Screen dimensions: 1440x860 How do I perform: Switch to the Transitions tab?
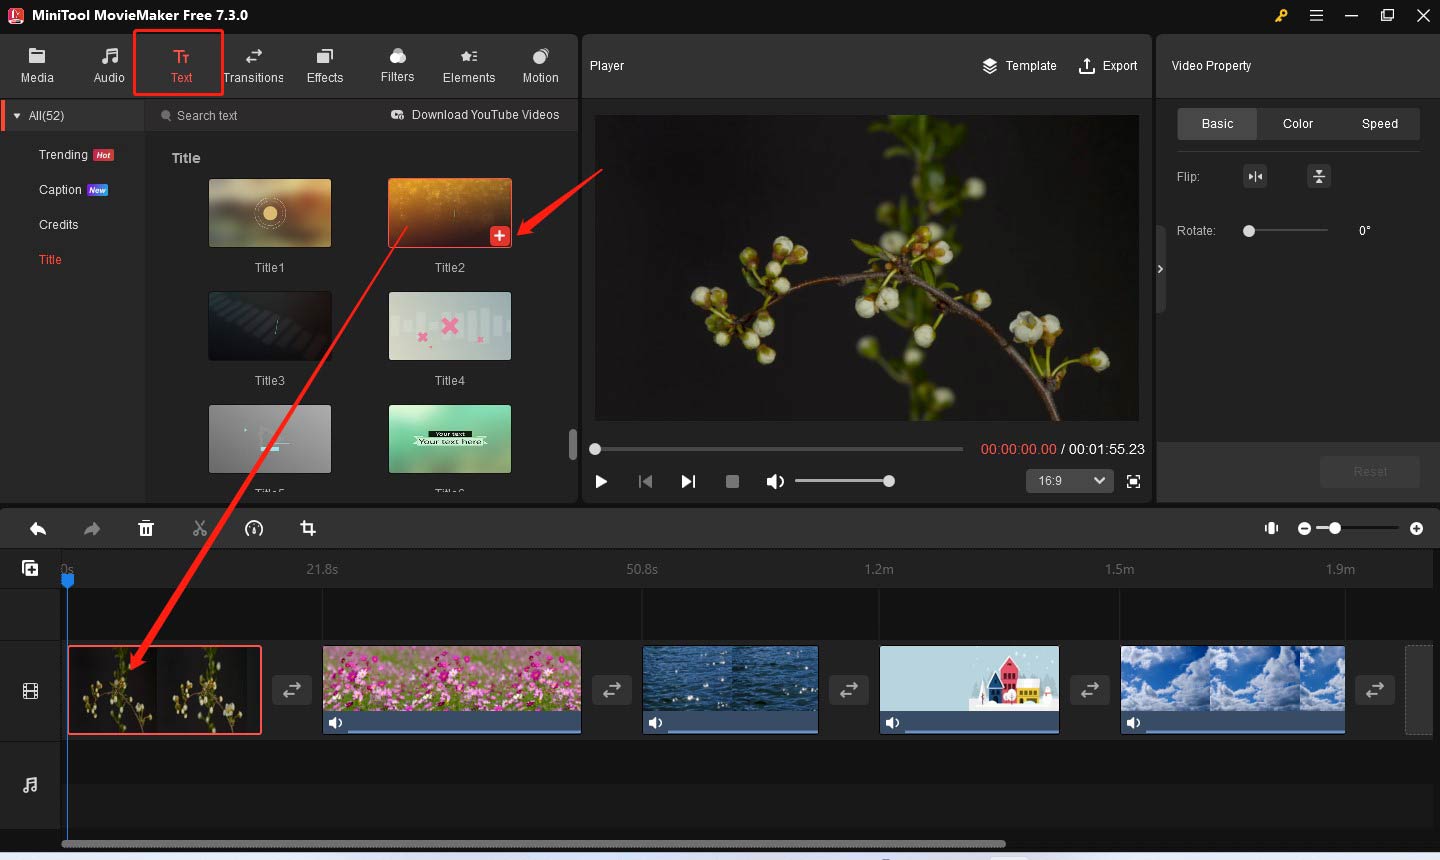pyautogui.click(x=253, y=65)
